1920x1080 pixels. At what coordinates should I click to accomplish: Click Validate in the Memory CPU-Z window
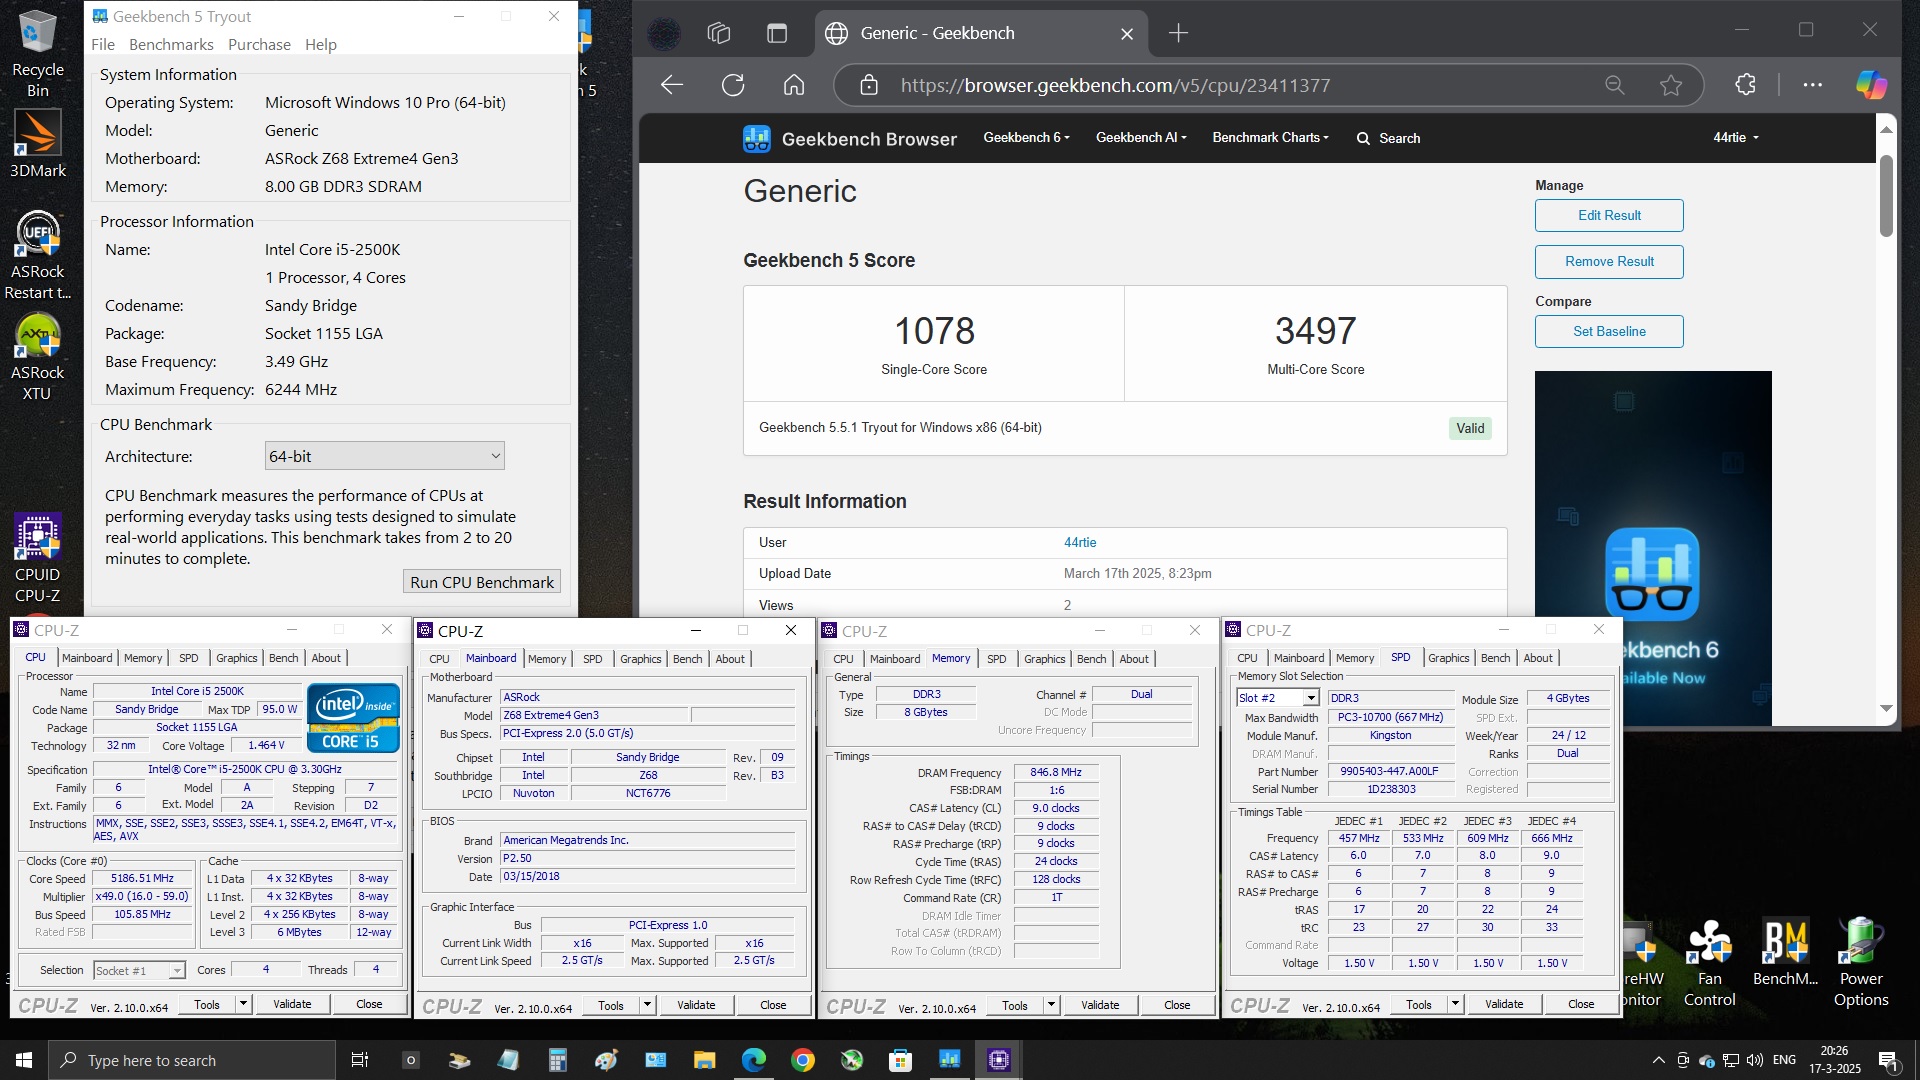click(x=1100, y=1005)
